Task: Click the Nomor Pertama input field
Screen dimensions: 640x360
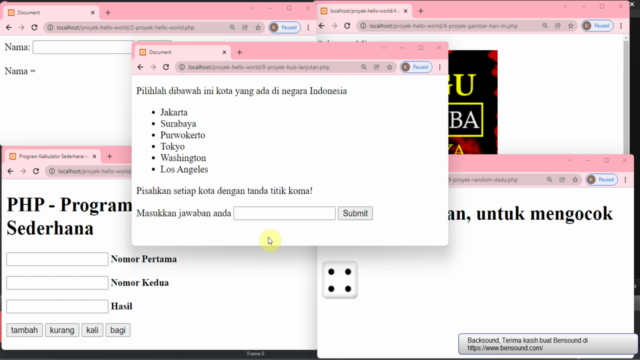Action: click(x=57, y=259)
